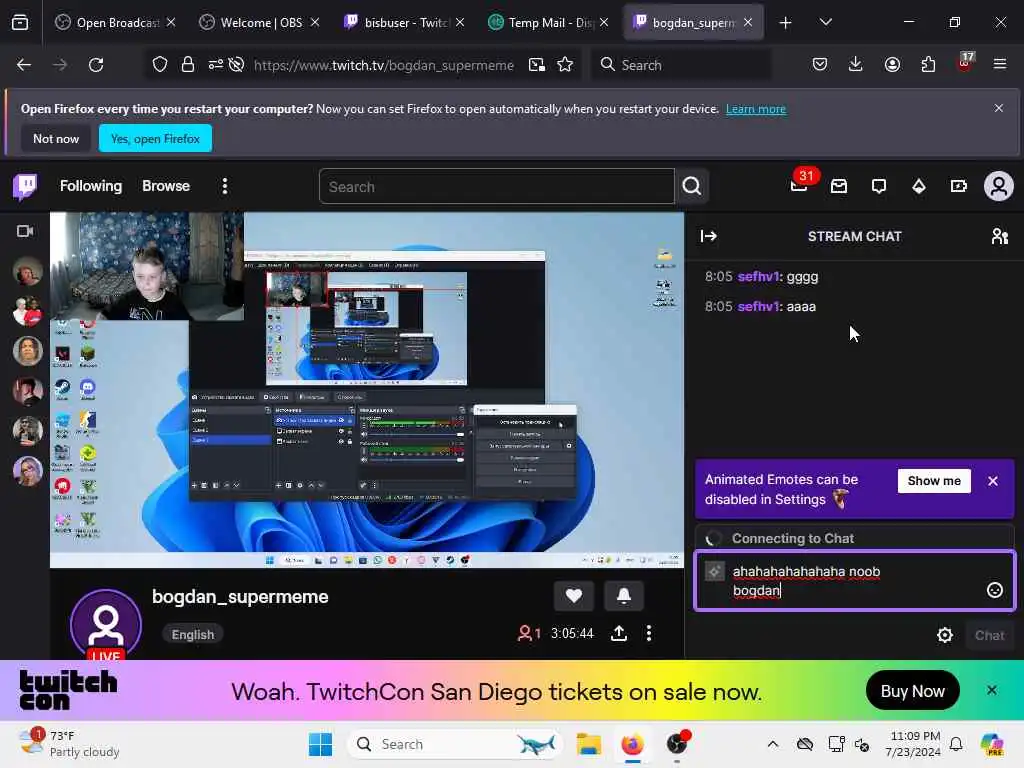The image size is (1024, 768).
Task: Open File Explorer from the taskbar
Action: click(x=588, y=744)
